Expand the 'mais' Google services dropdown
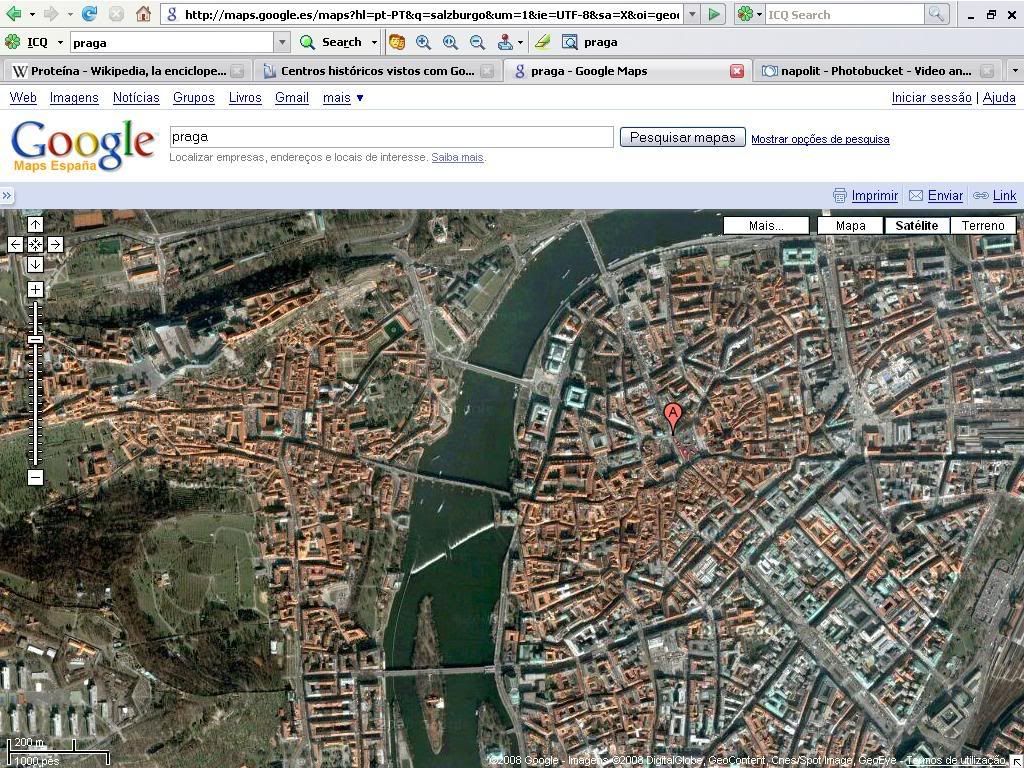This screenshot has width=1024, height=768. tap(343, 97)
